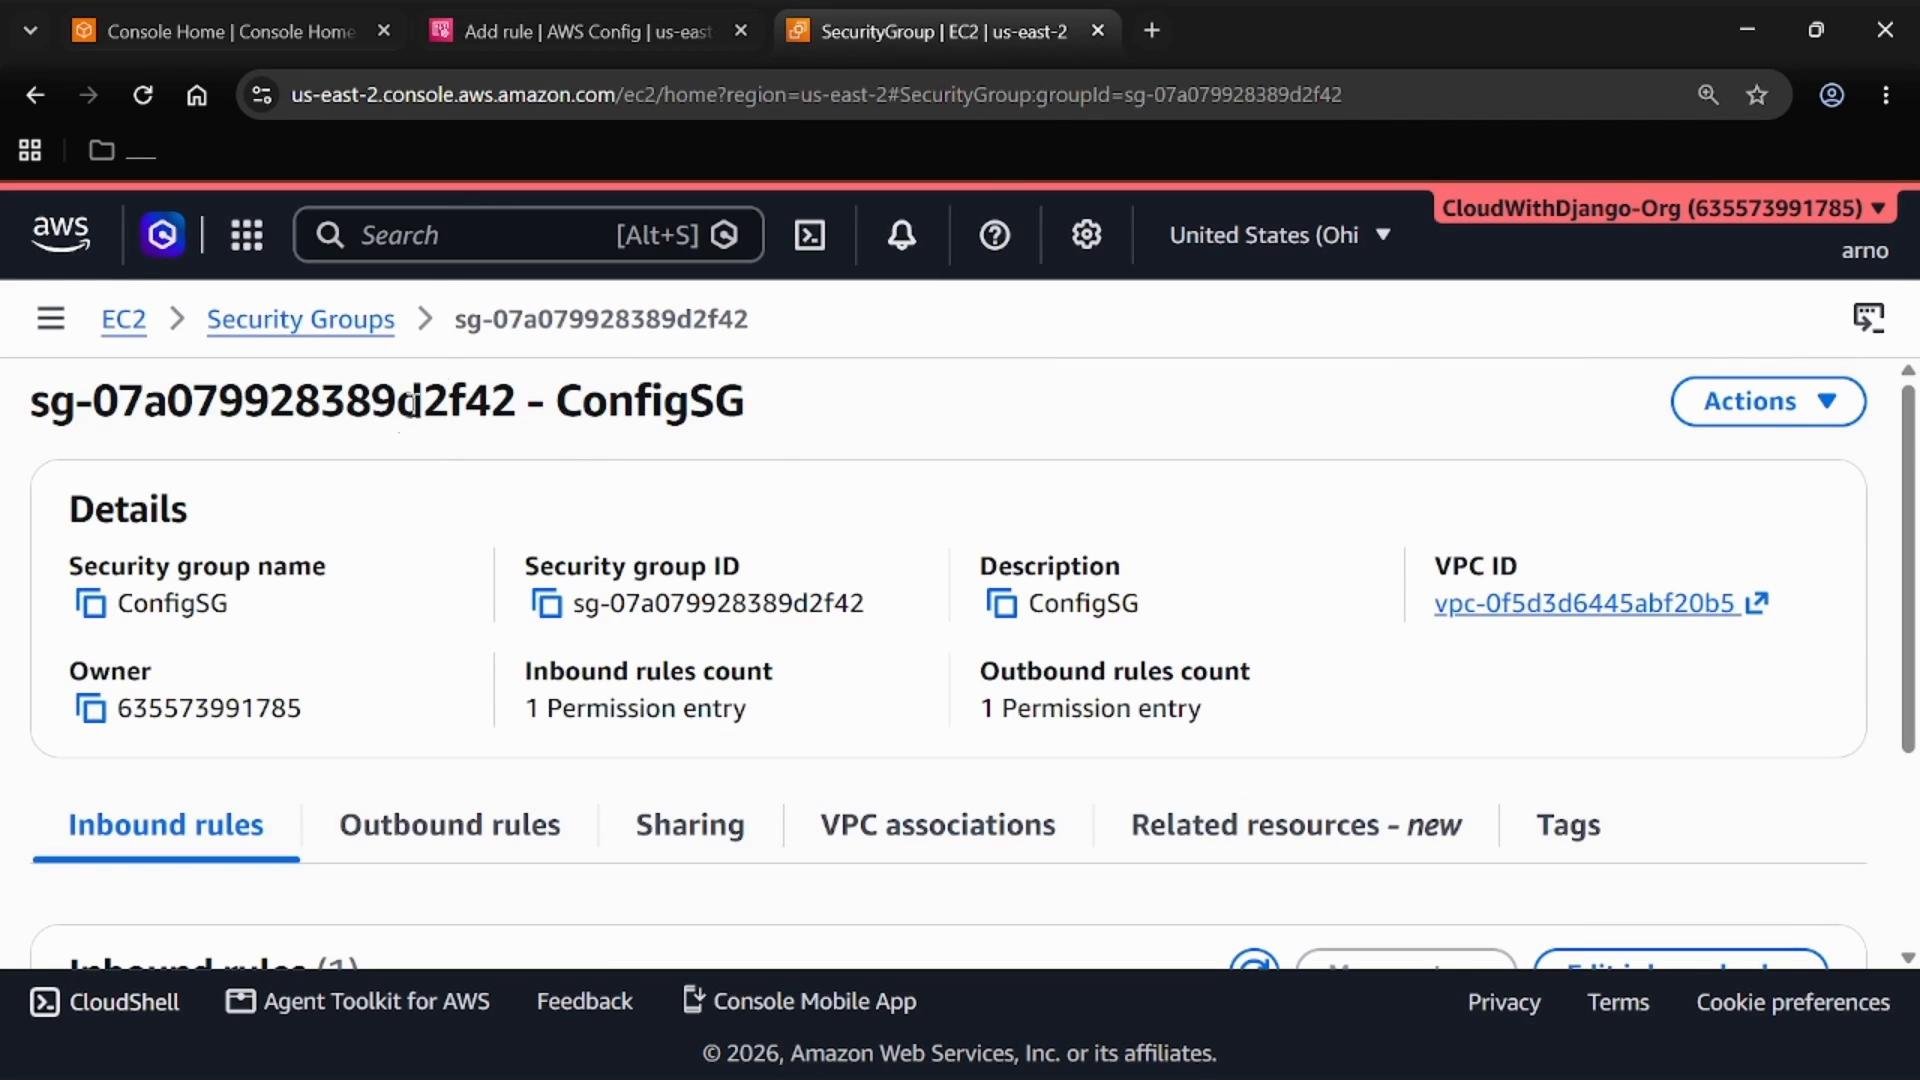Go to the Security Groups breadcrumb link
The image size is (1920, 1080).
(x=300, y=319)
